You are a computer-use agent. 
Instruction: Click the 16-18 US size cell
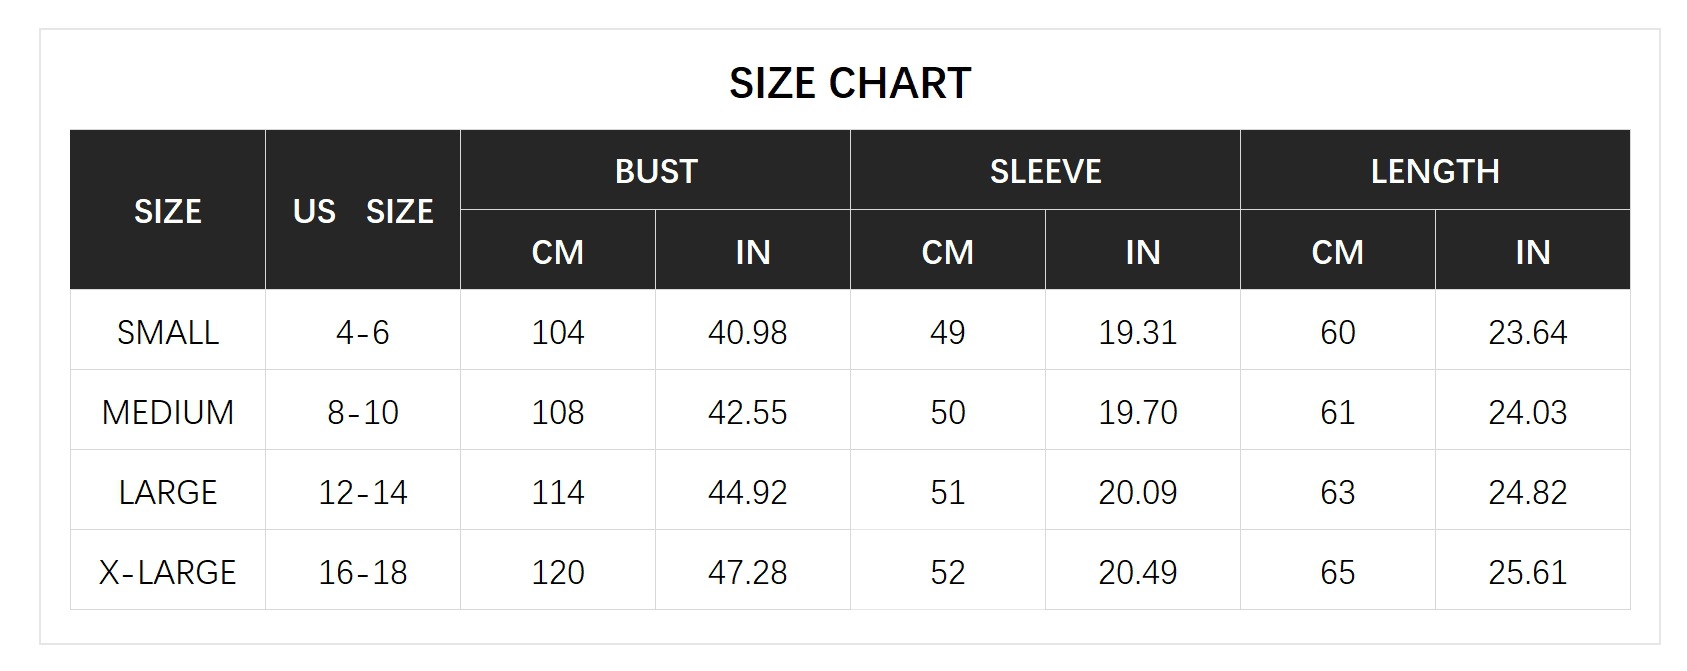362,572
